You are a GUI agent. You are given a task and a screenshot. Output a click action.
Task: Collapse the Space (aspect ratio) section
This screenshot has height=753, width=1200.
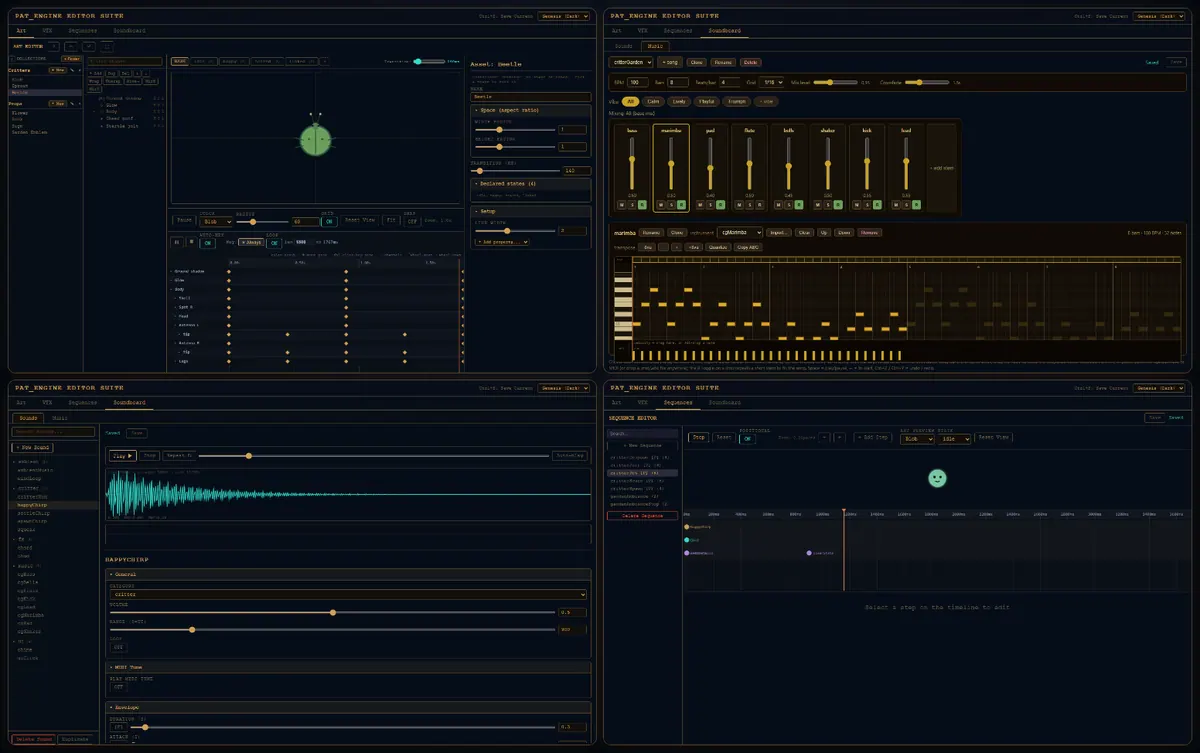coord(530,110)
